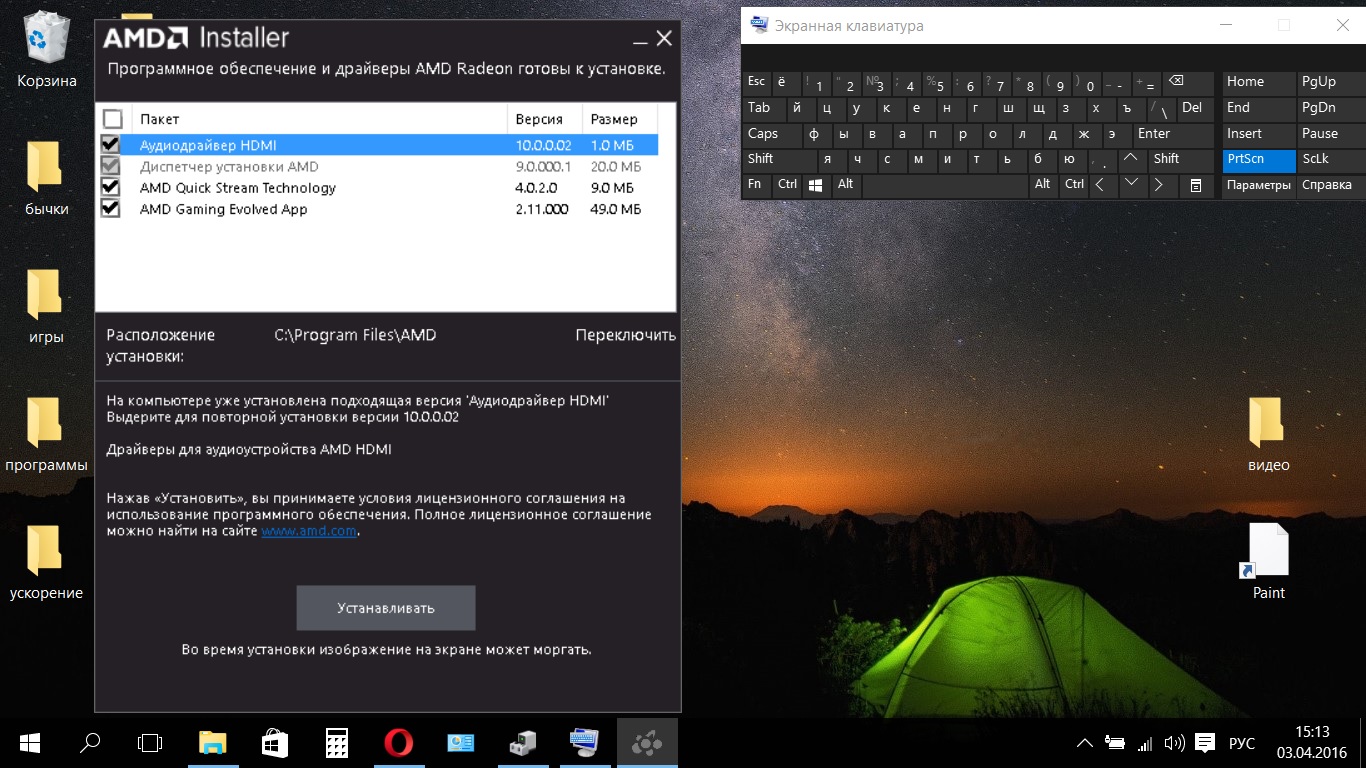Image resolution: width=1366 pixels, height=768 pixels.
Task: Select the AMD Gaming Evolved App row name
Action: (x=224, y=209)
